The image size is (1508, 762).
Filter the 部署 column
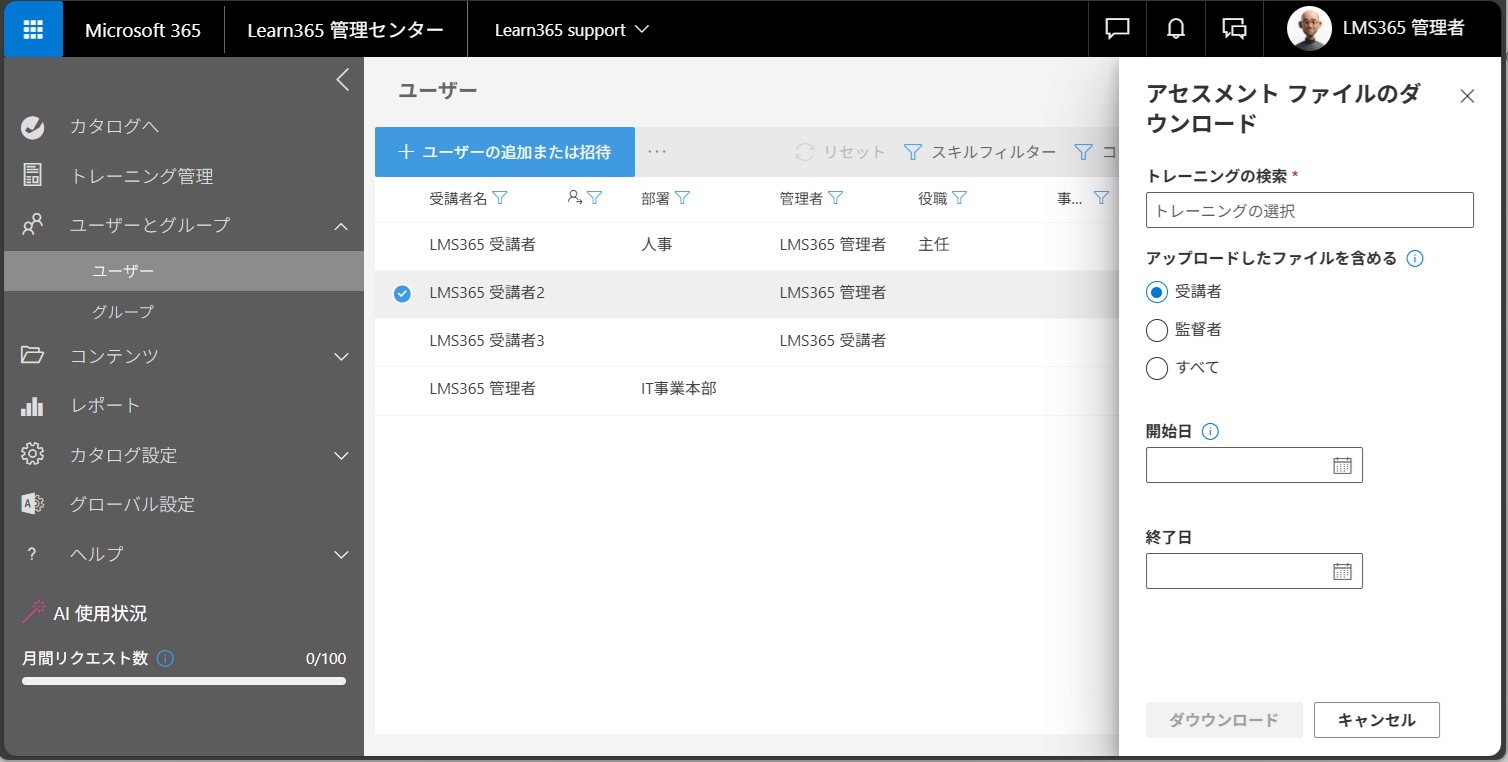pos(682,198)
